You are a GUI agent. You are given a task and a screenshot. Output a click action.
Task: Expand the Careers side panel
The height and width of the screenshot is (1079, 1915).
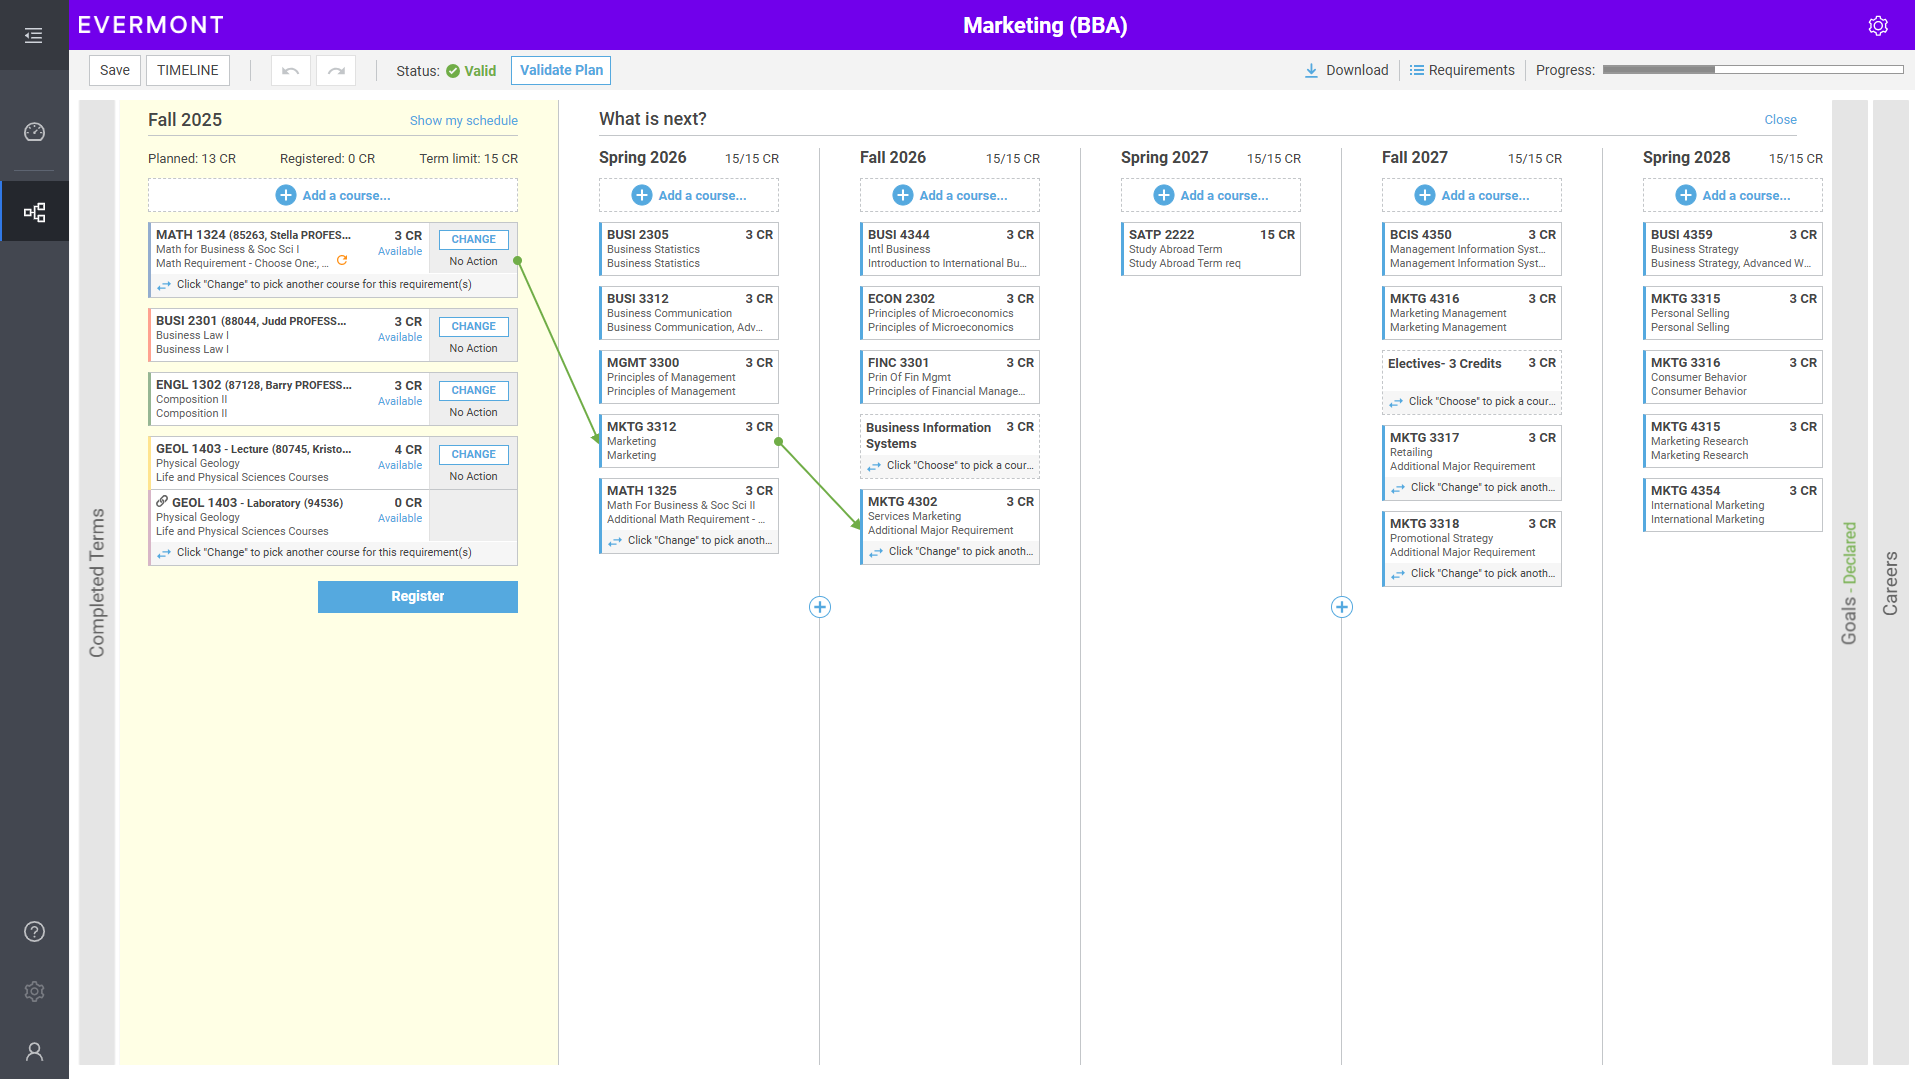pyautogui.click(x=1890, y=582)
